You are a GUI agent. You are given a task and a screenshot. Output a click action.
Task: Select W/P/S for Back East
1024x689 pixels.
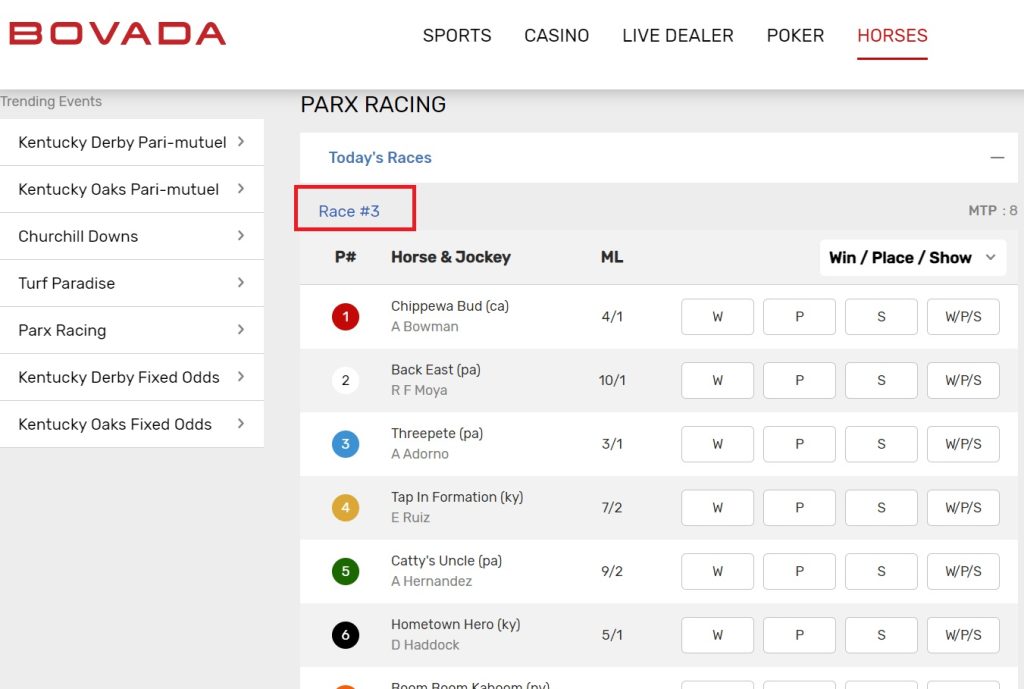[963, 380]
